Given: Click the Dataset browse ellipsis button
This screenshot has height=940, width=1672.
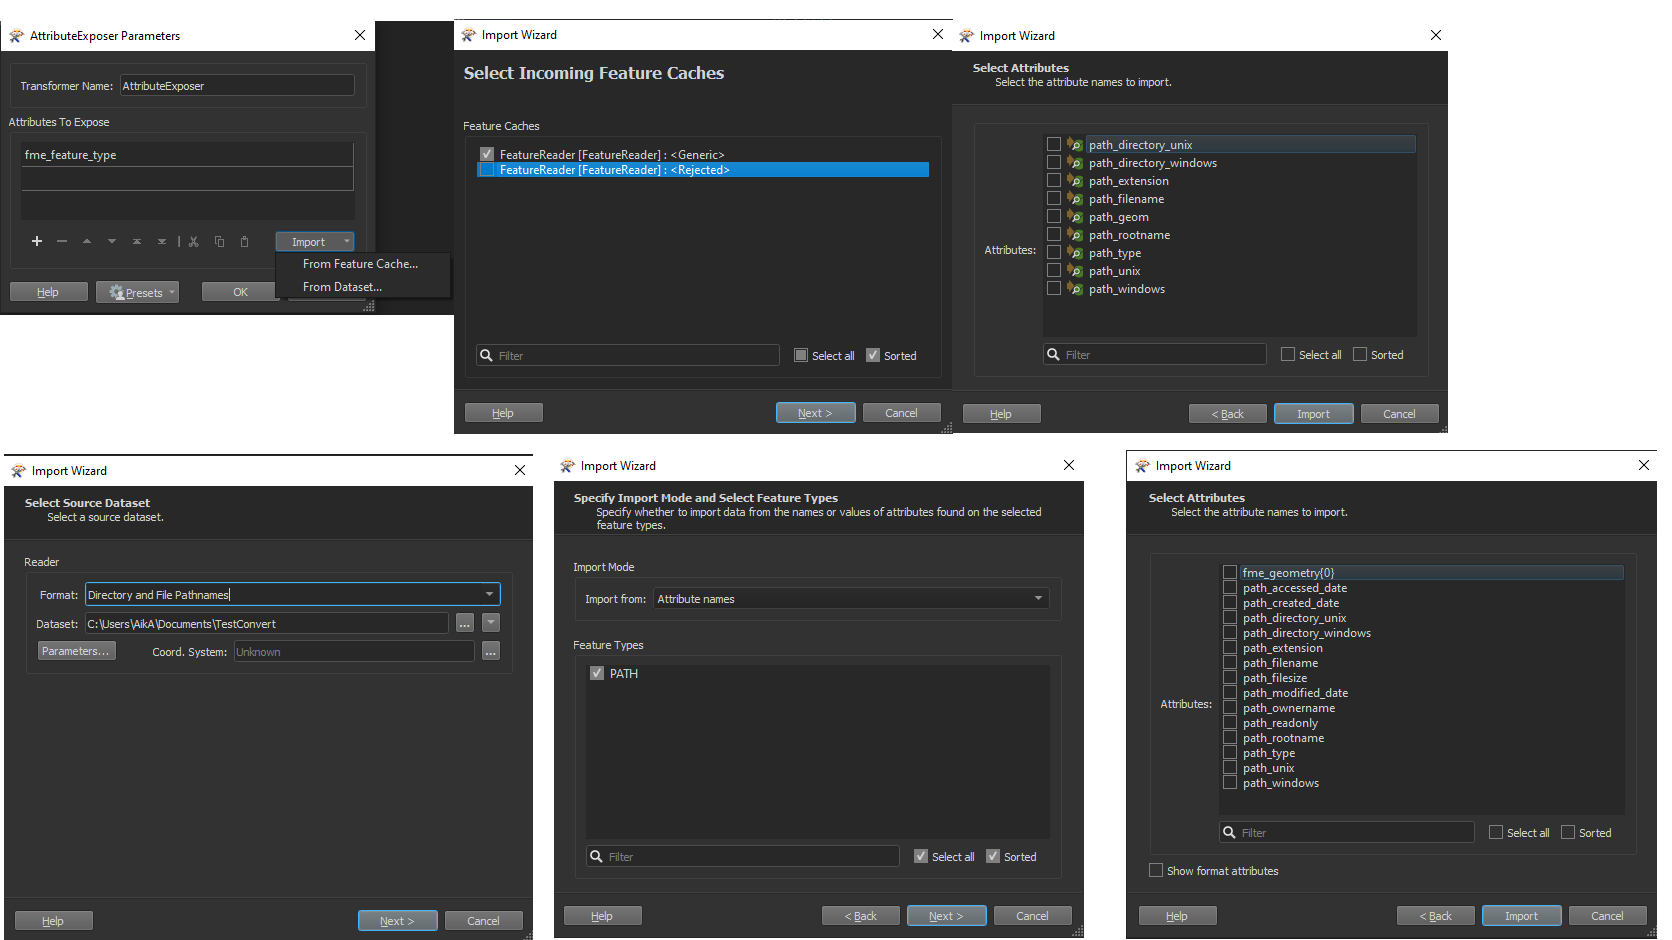Looking at the screenshot, I should pyautogui.click(x=465, y=623).
